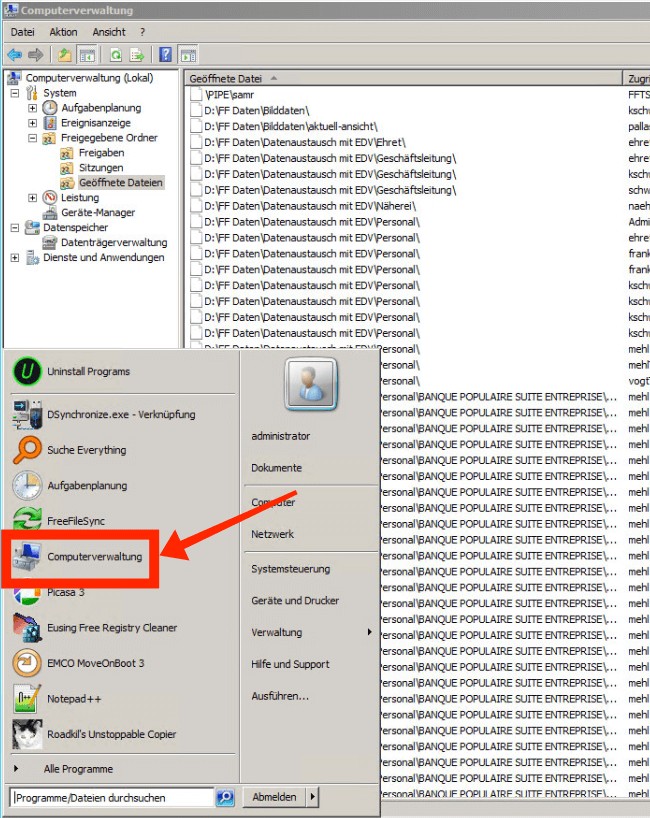Click the Export list toolbar icon
650x818 pixels.
pos(137,55)
